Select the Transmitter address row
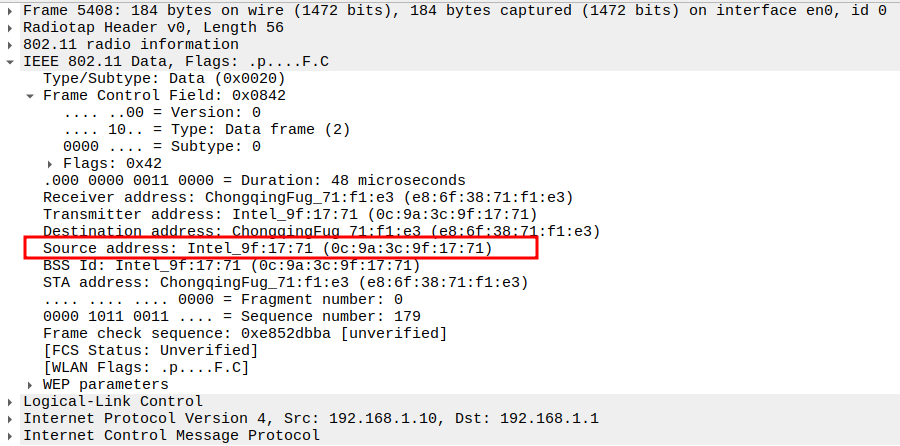Screen dimensions: 900x446 coord(290,214)
